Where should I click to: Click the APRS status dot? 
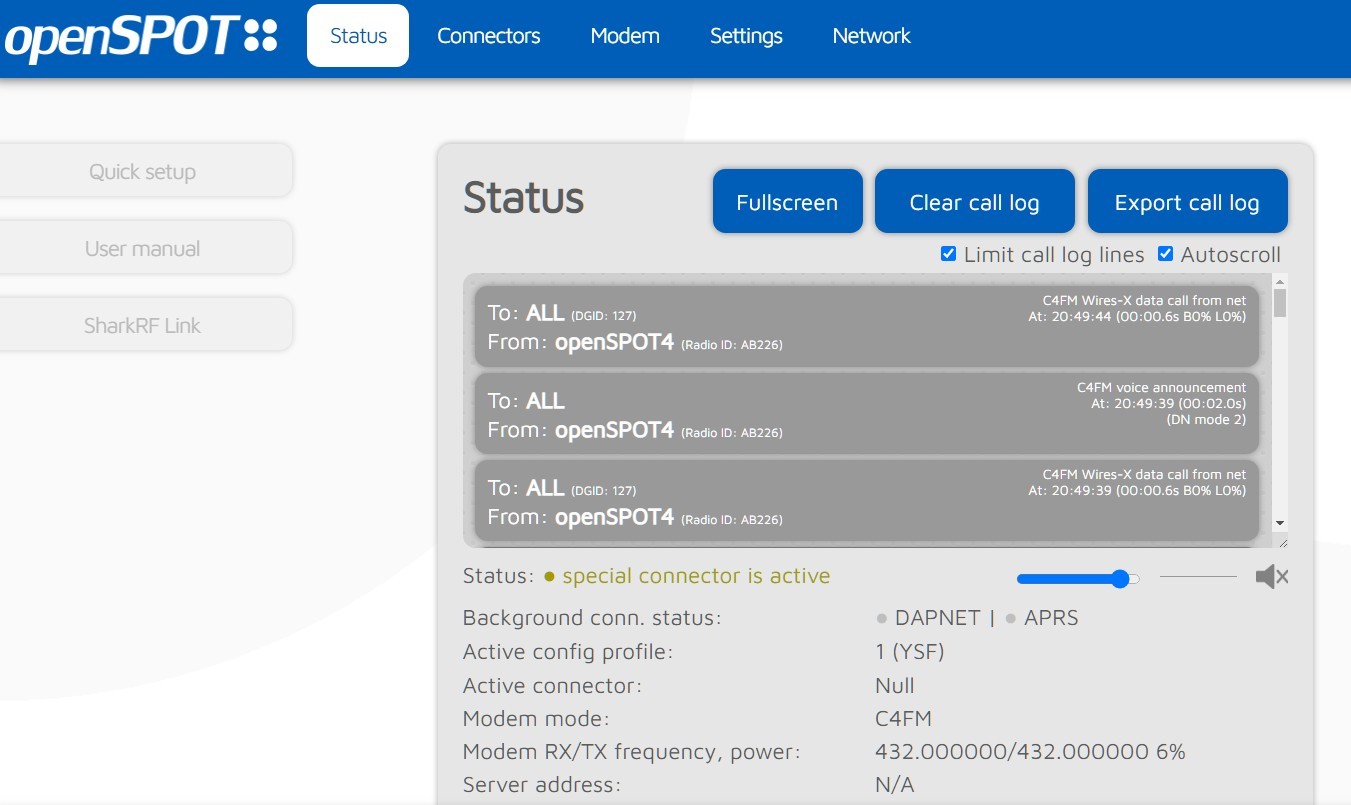tap(1011, 618)
